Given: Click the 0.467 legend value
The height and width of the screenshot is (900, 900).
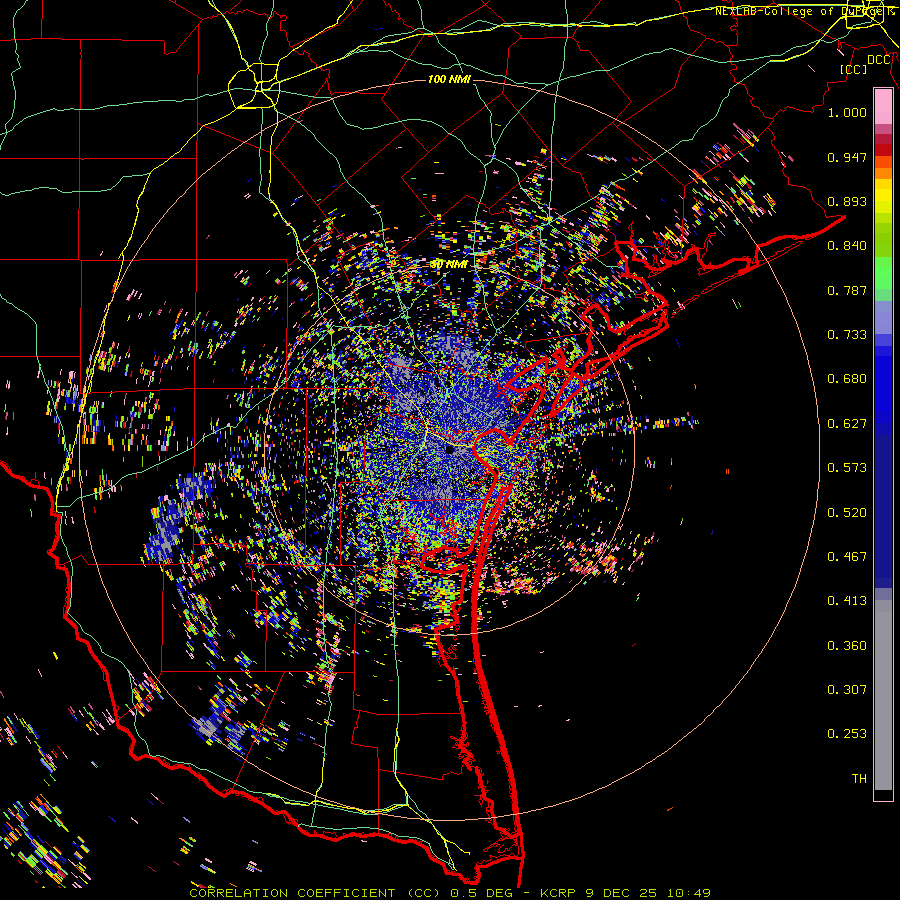Looking at the screenshot, I should [x=847, y=557].
